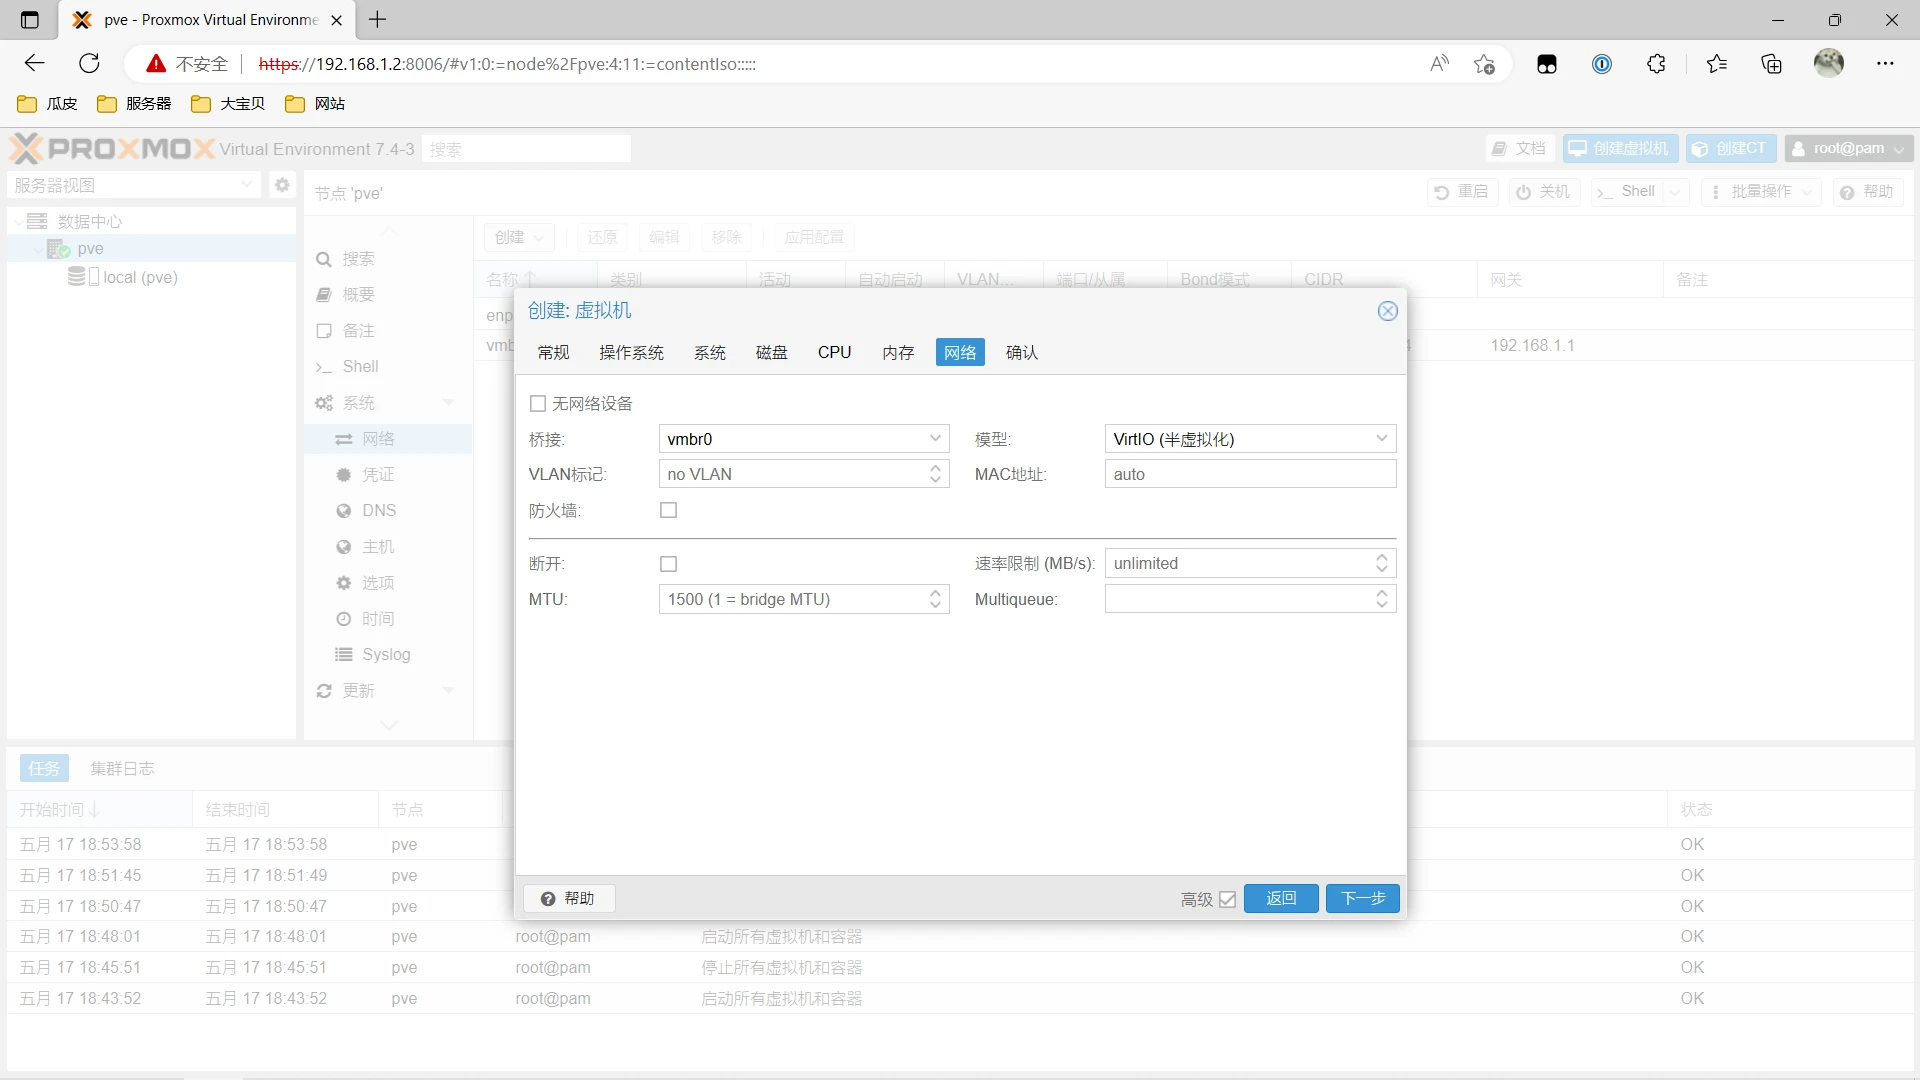This screenshot has height=1080, width=1920.
Task: Open the root@pam user menu
Action: 1849,149
